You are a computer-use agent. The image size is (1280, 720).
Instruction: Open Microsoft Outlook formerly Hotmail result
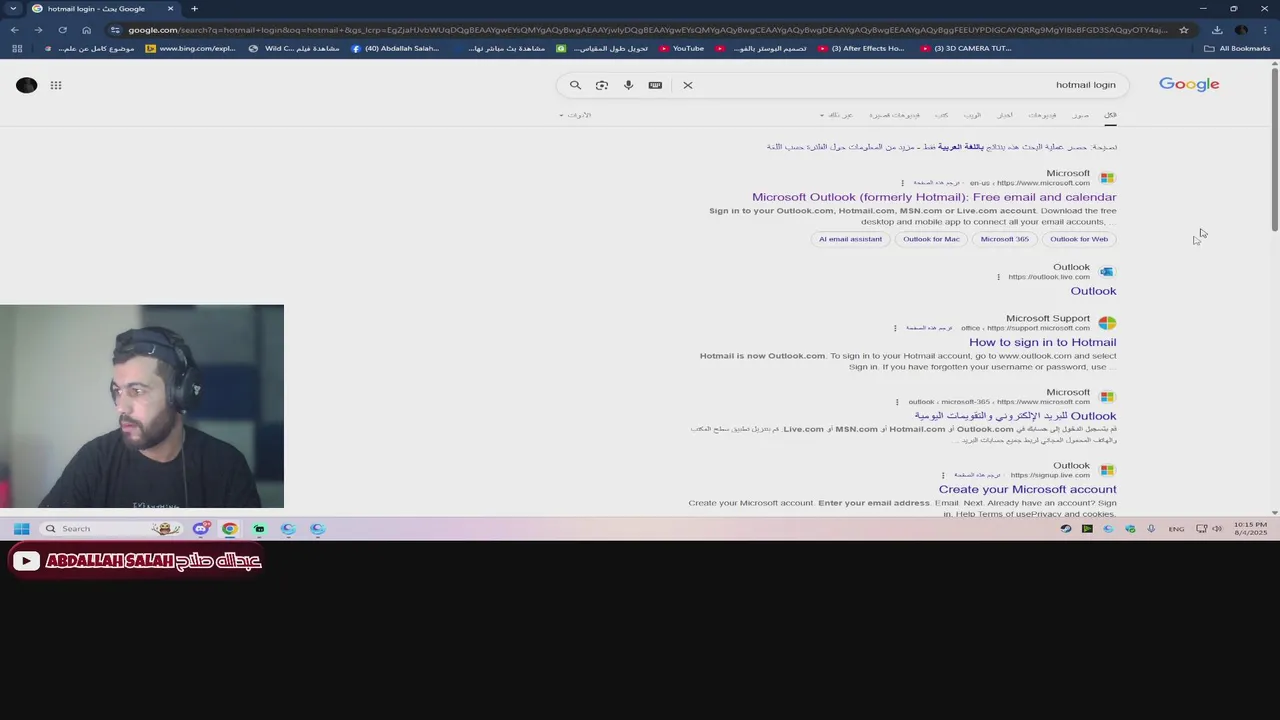pos(934,197)
